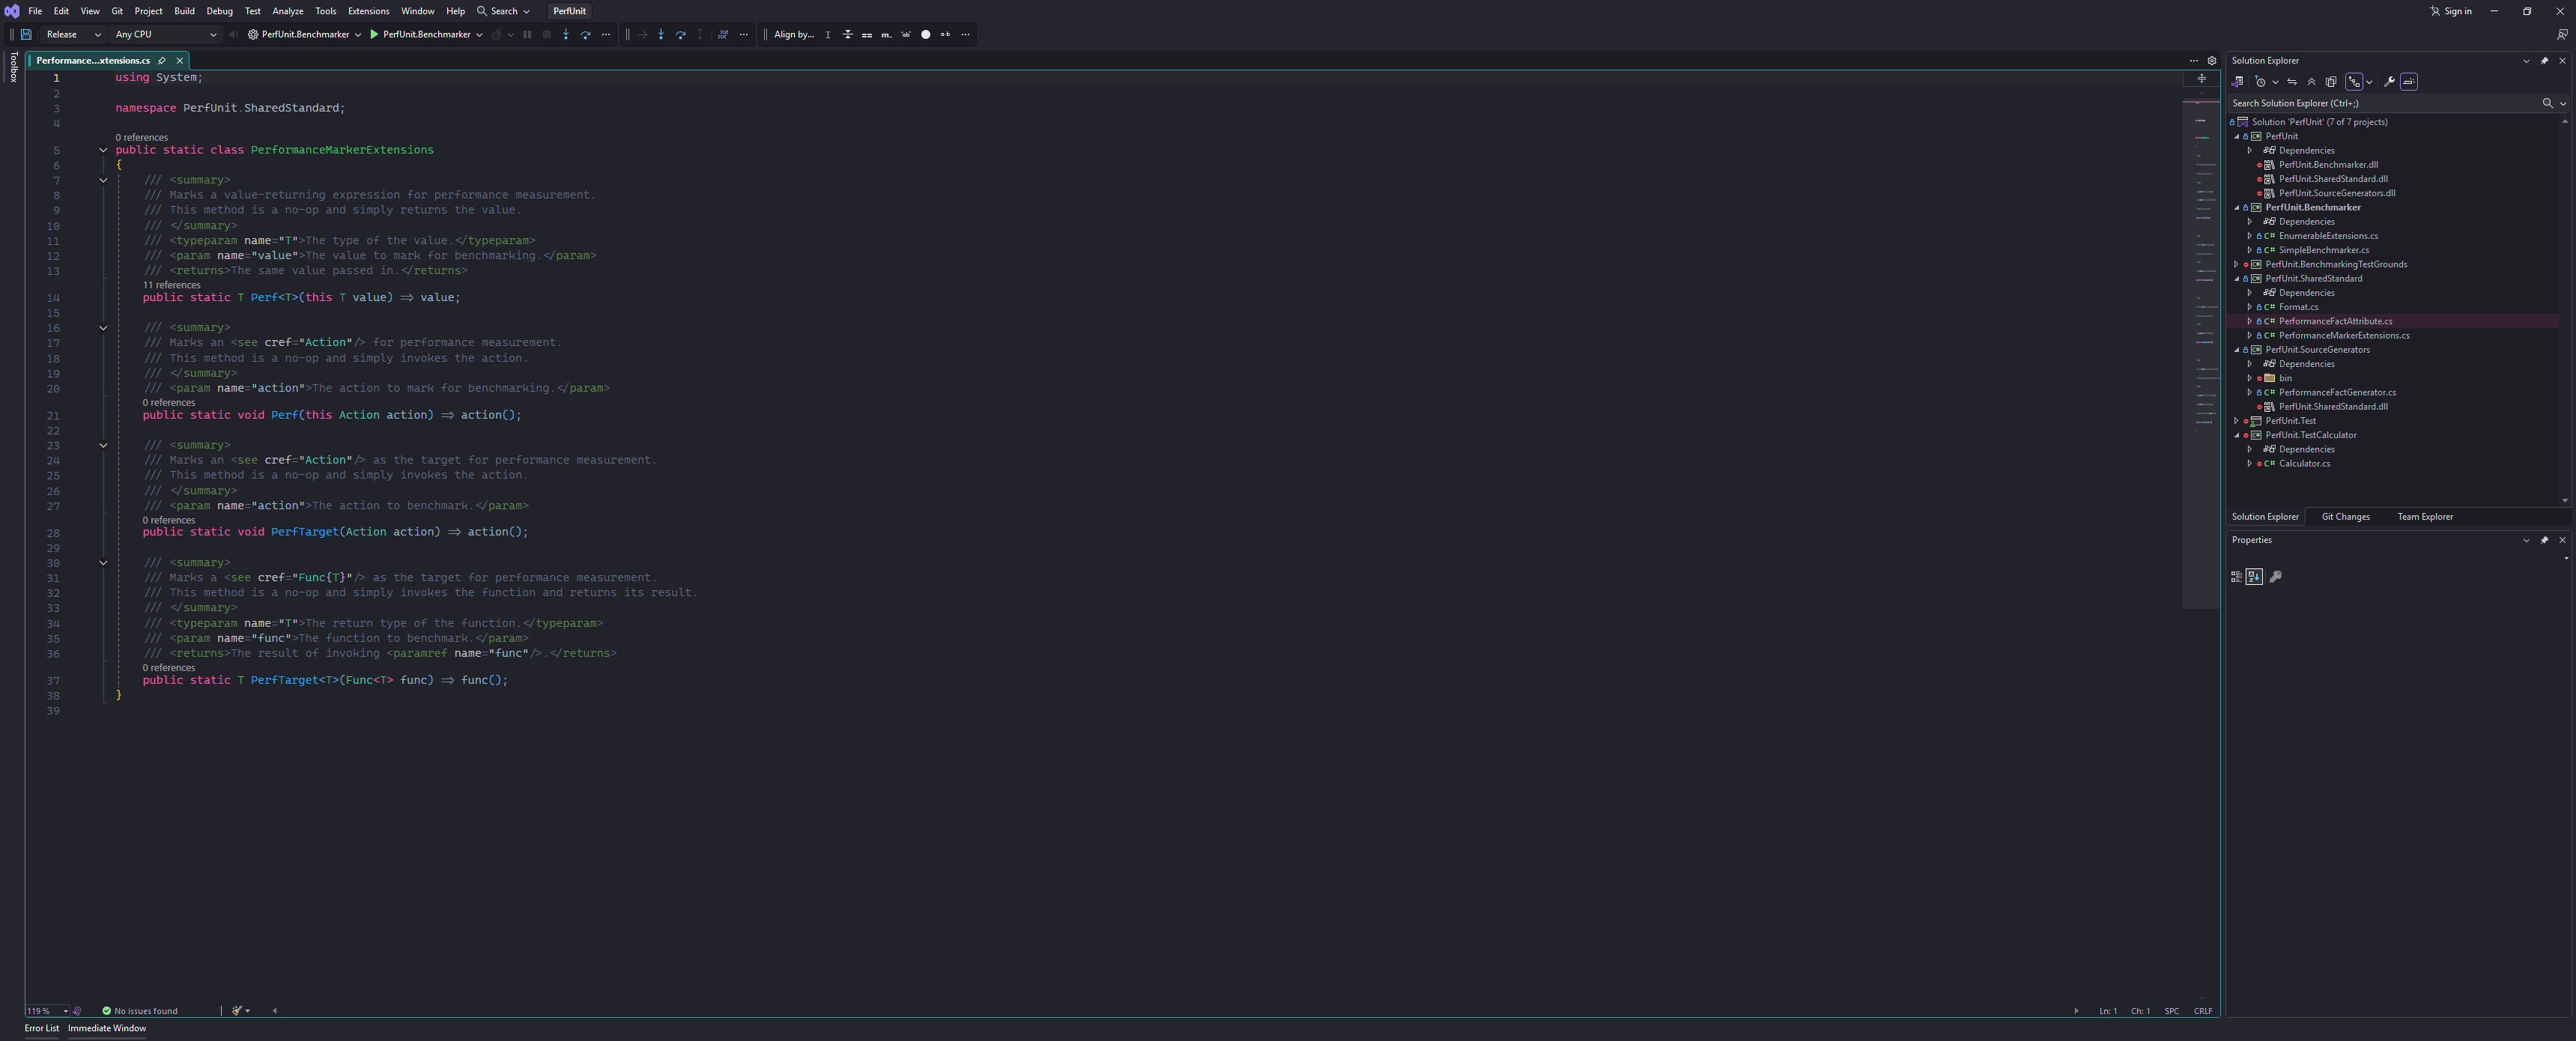Click Pending Changes Filter clock icon
The image size is (2576, 1041).
(2260, 82)
